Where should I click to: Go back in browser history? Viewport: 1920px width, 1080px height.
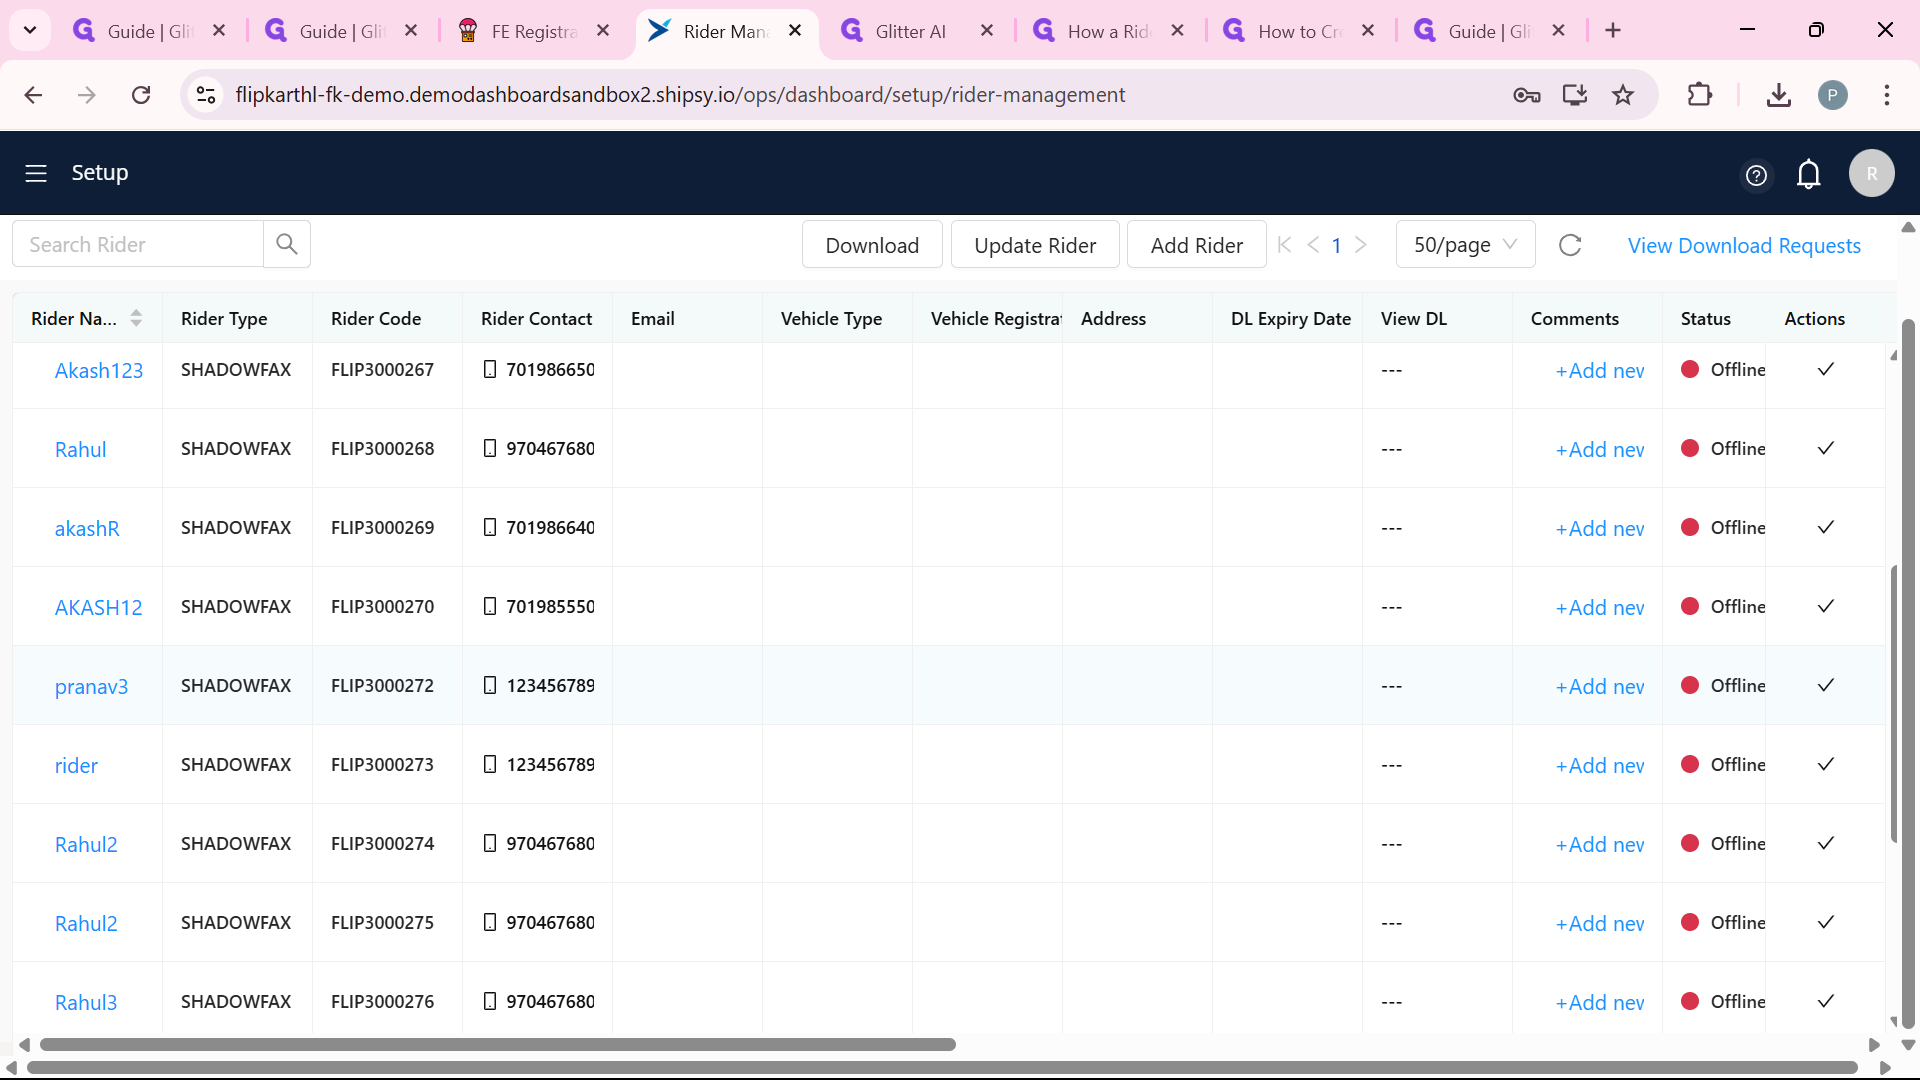[x=33, y=95]
